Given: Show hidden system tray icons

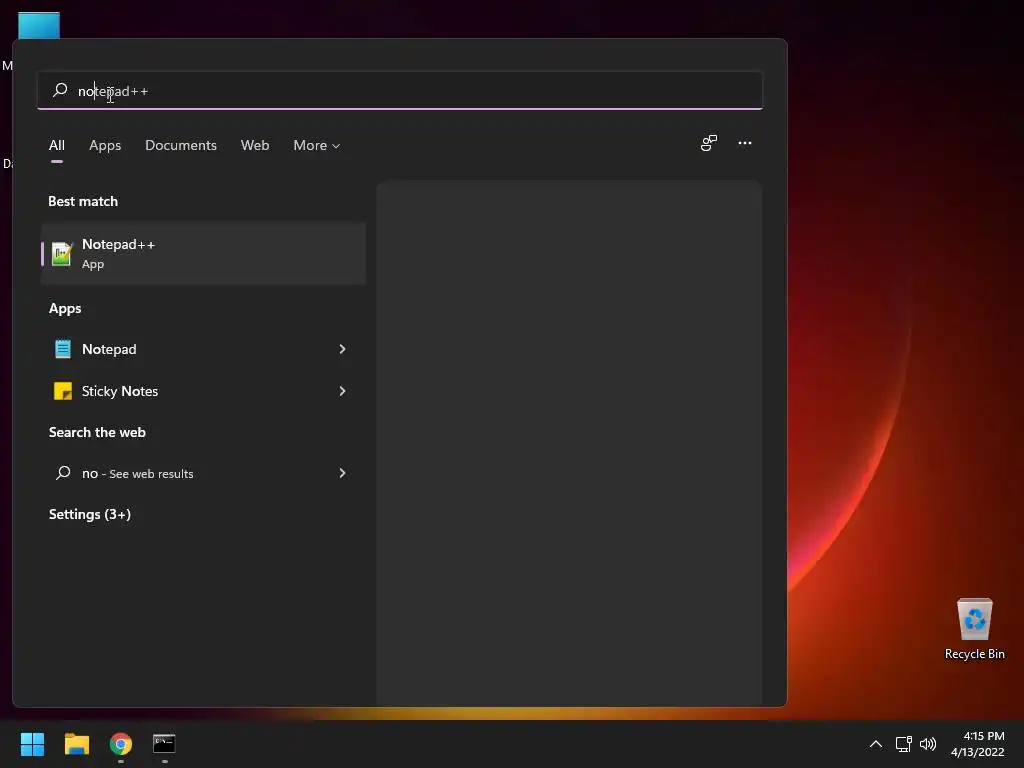Looking at the screenshot, I should tap(876, 744).
